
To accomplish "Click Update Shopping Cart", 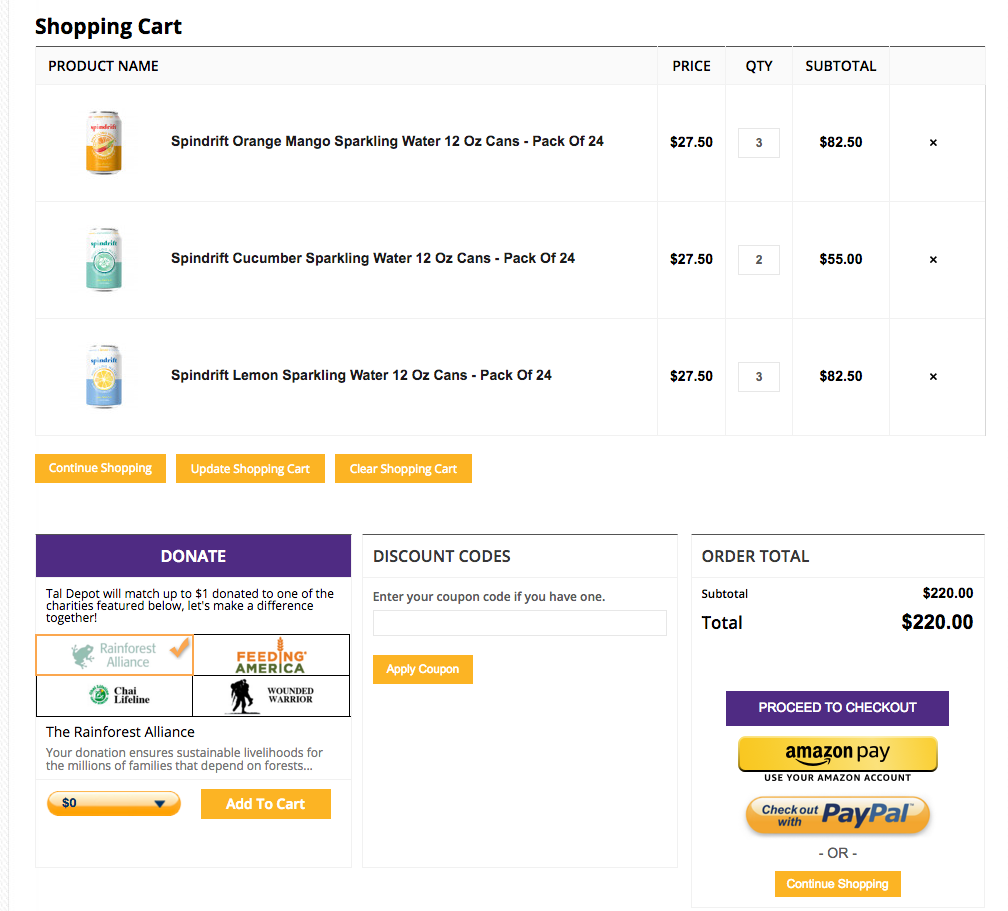I will 250,469.
